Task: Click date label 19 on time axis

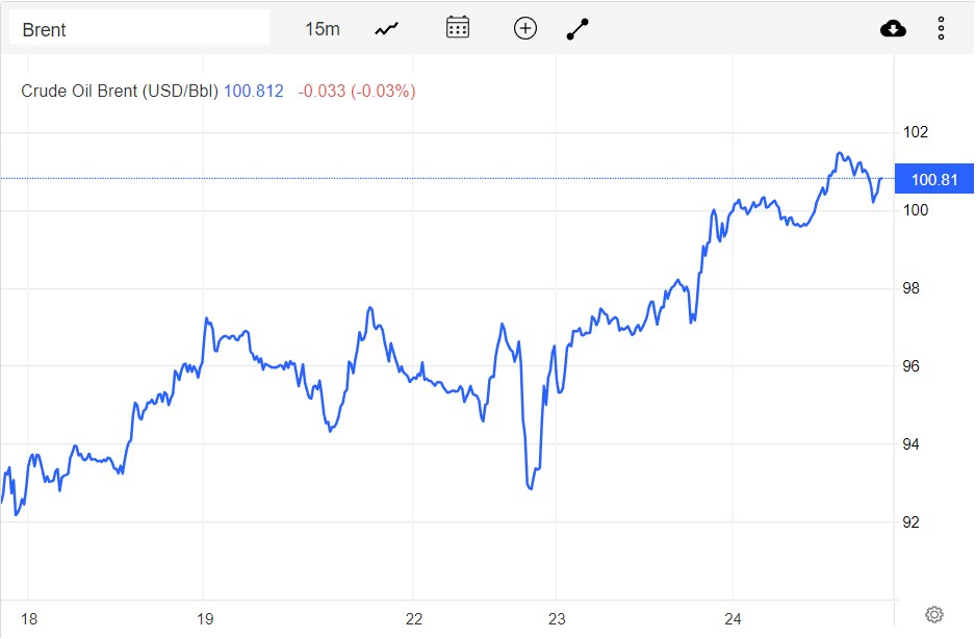Action: click(x=204, y=619)
